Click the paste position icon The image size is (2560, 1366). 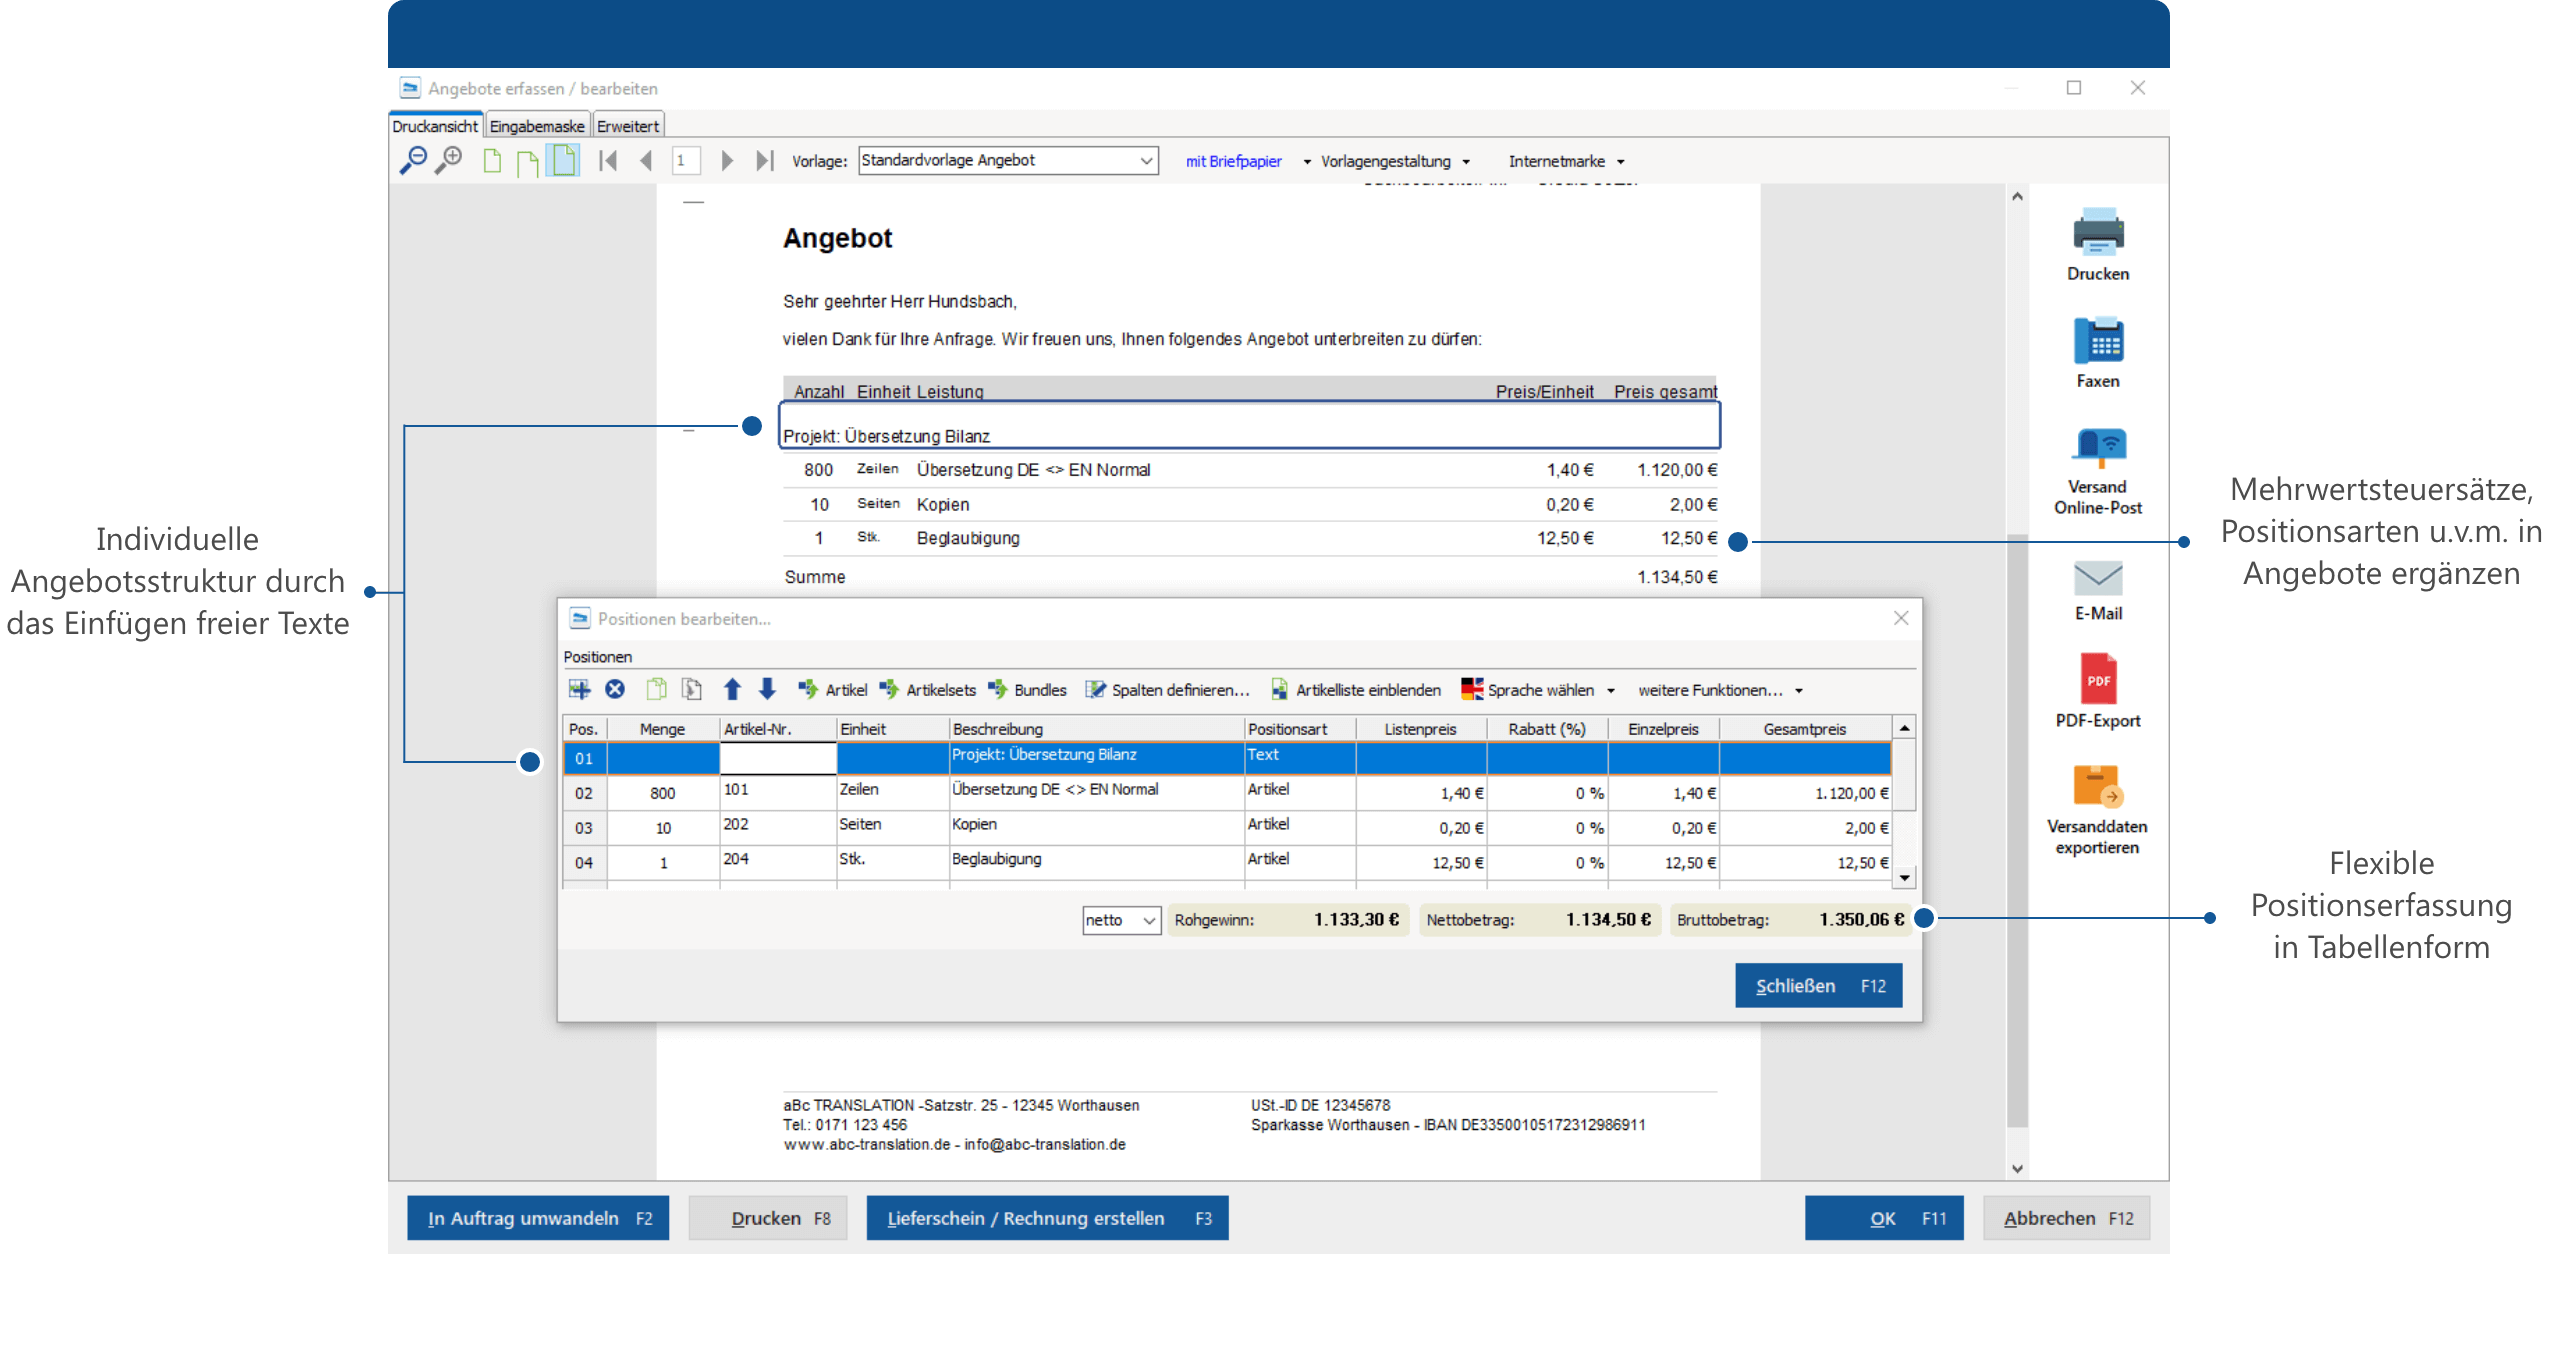691,690
